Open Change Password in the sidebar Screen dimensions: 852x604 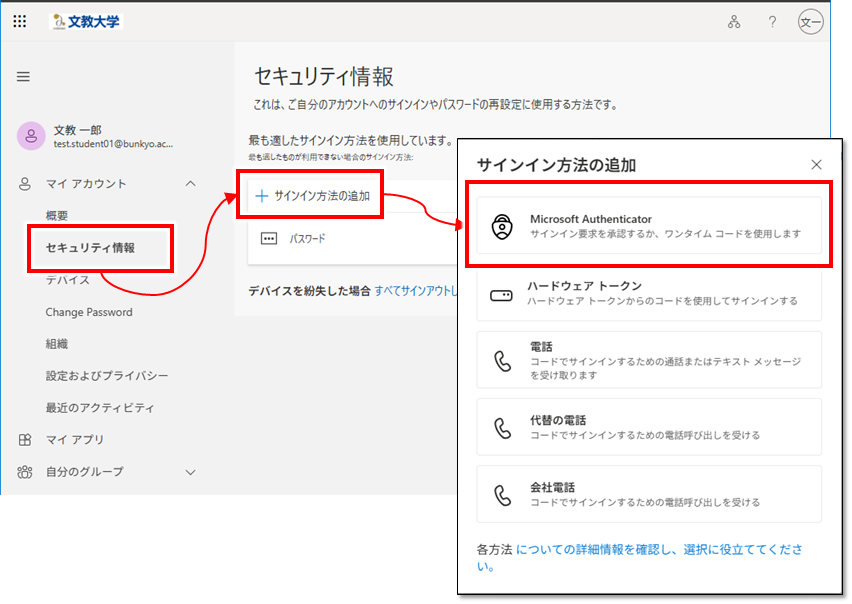pos(89,312)
